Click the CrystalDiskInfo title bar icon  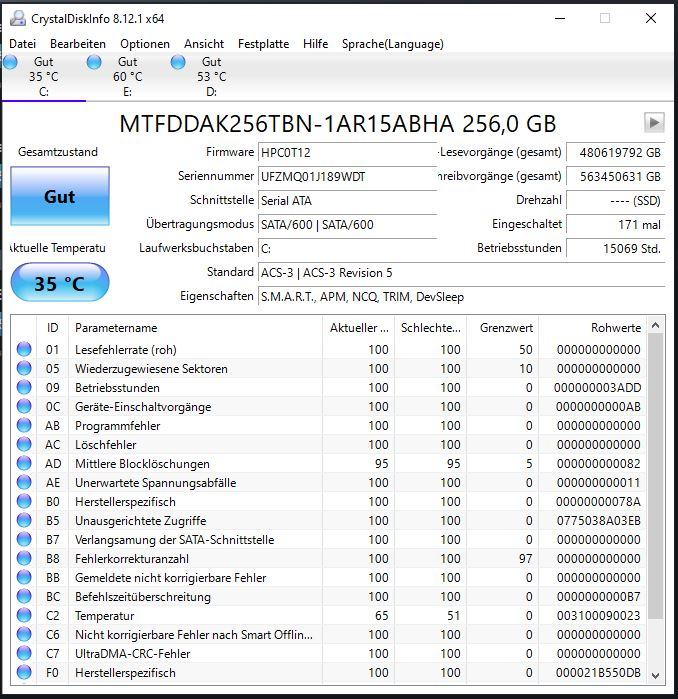coord(18,18)
